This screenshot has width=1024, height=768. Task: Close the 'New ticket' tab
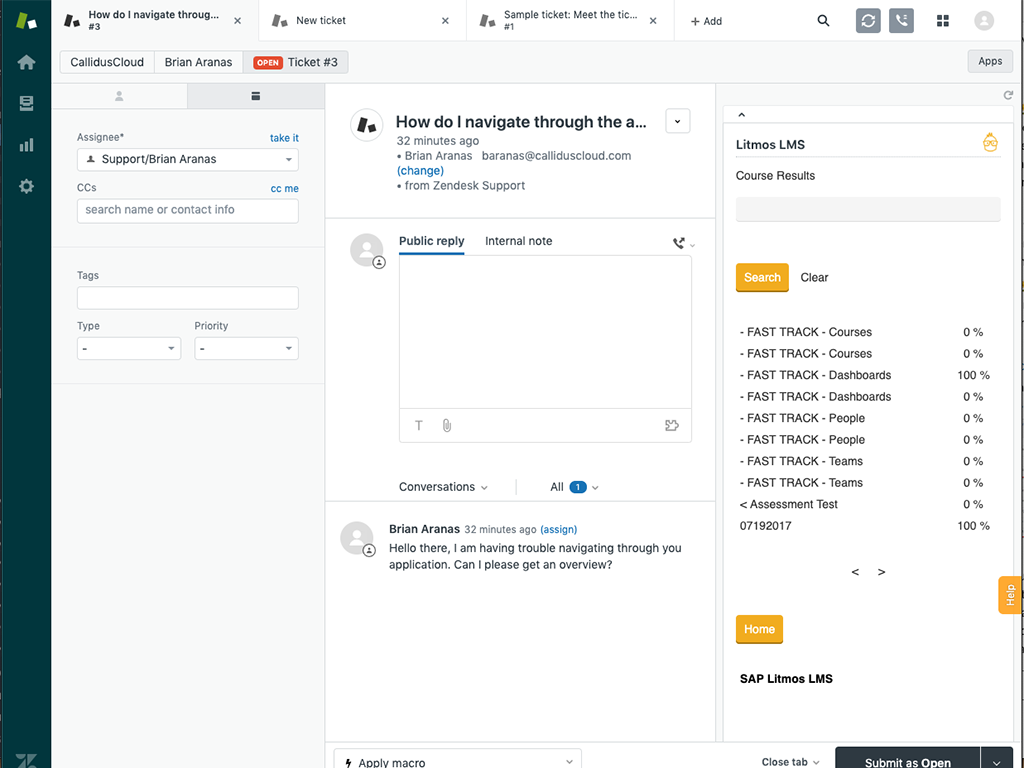coord(445,21)
